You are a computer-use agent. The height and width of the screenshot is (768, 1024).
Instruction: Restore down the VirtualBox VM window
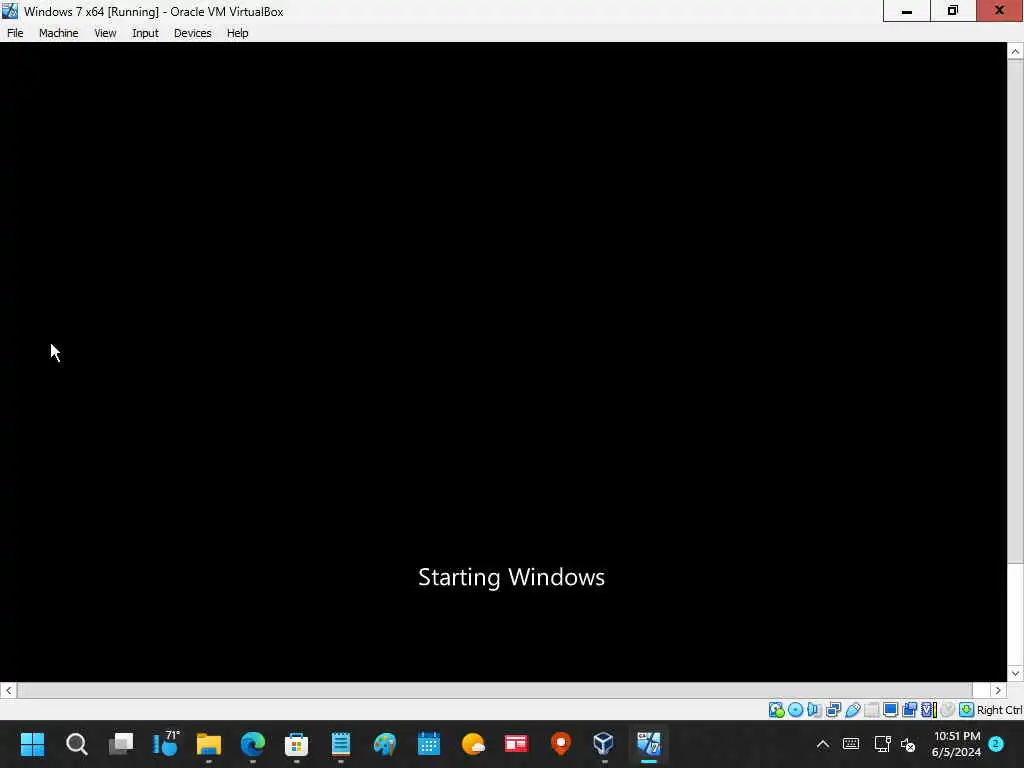point(953,11)
